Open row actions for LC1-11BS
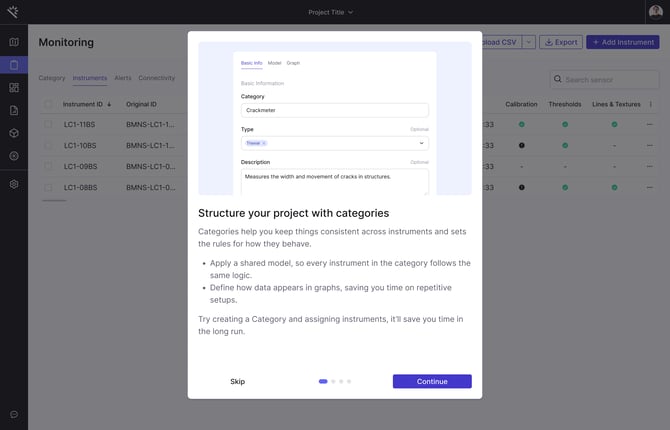 650,124
